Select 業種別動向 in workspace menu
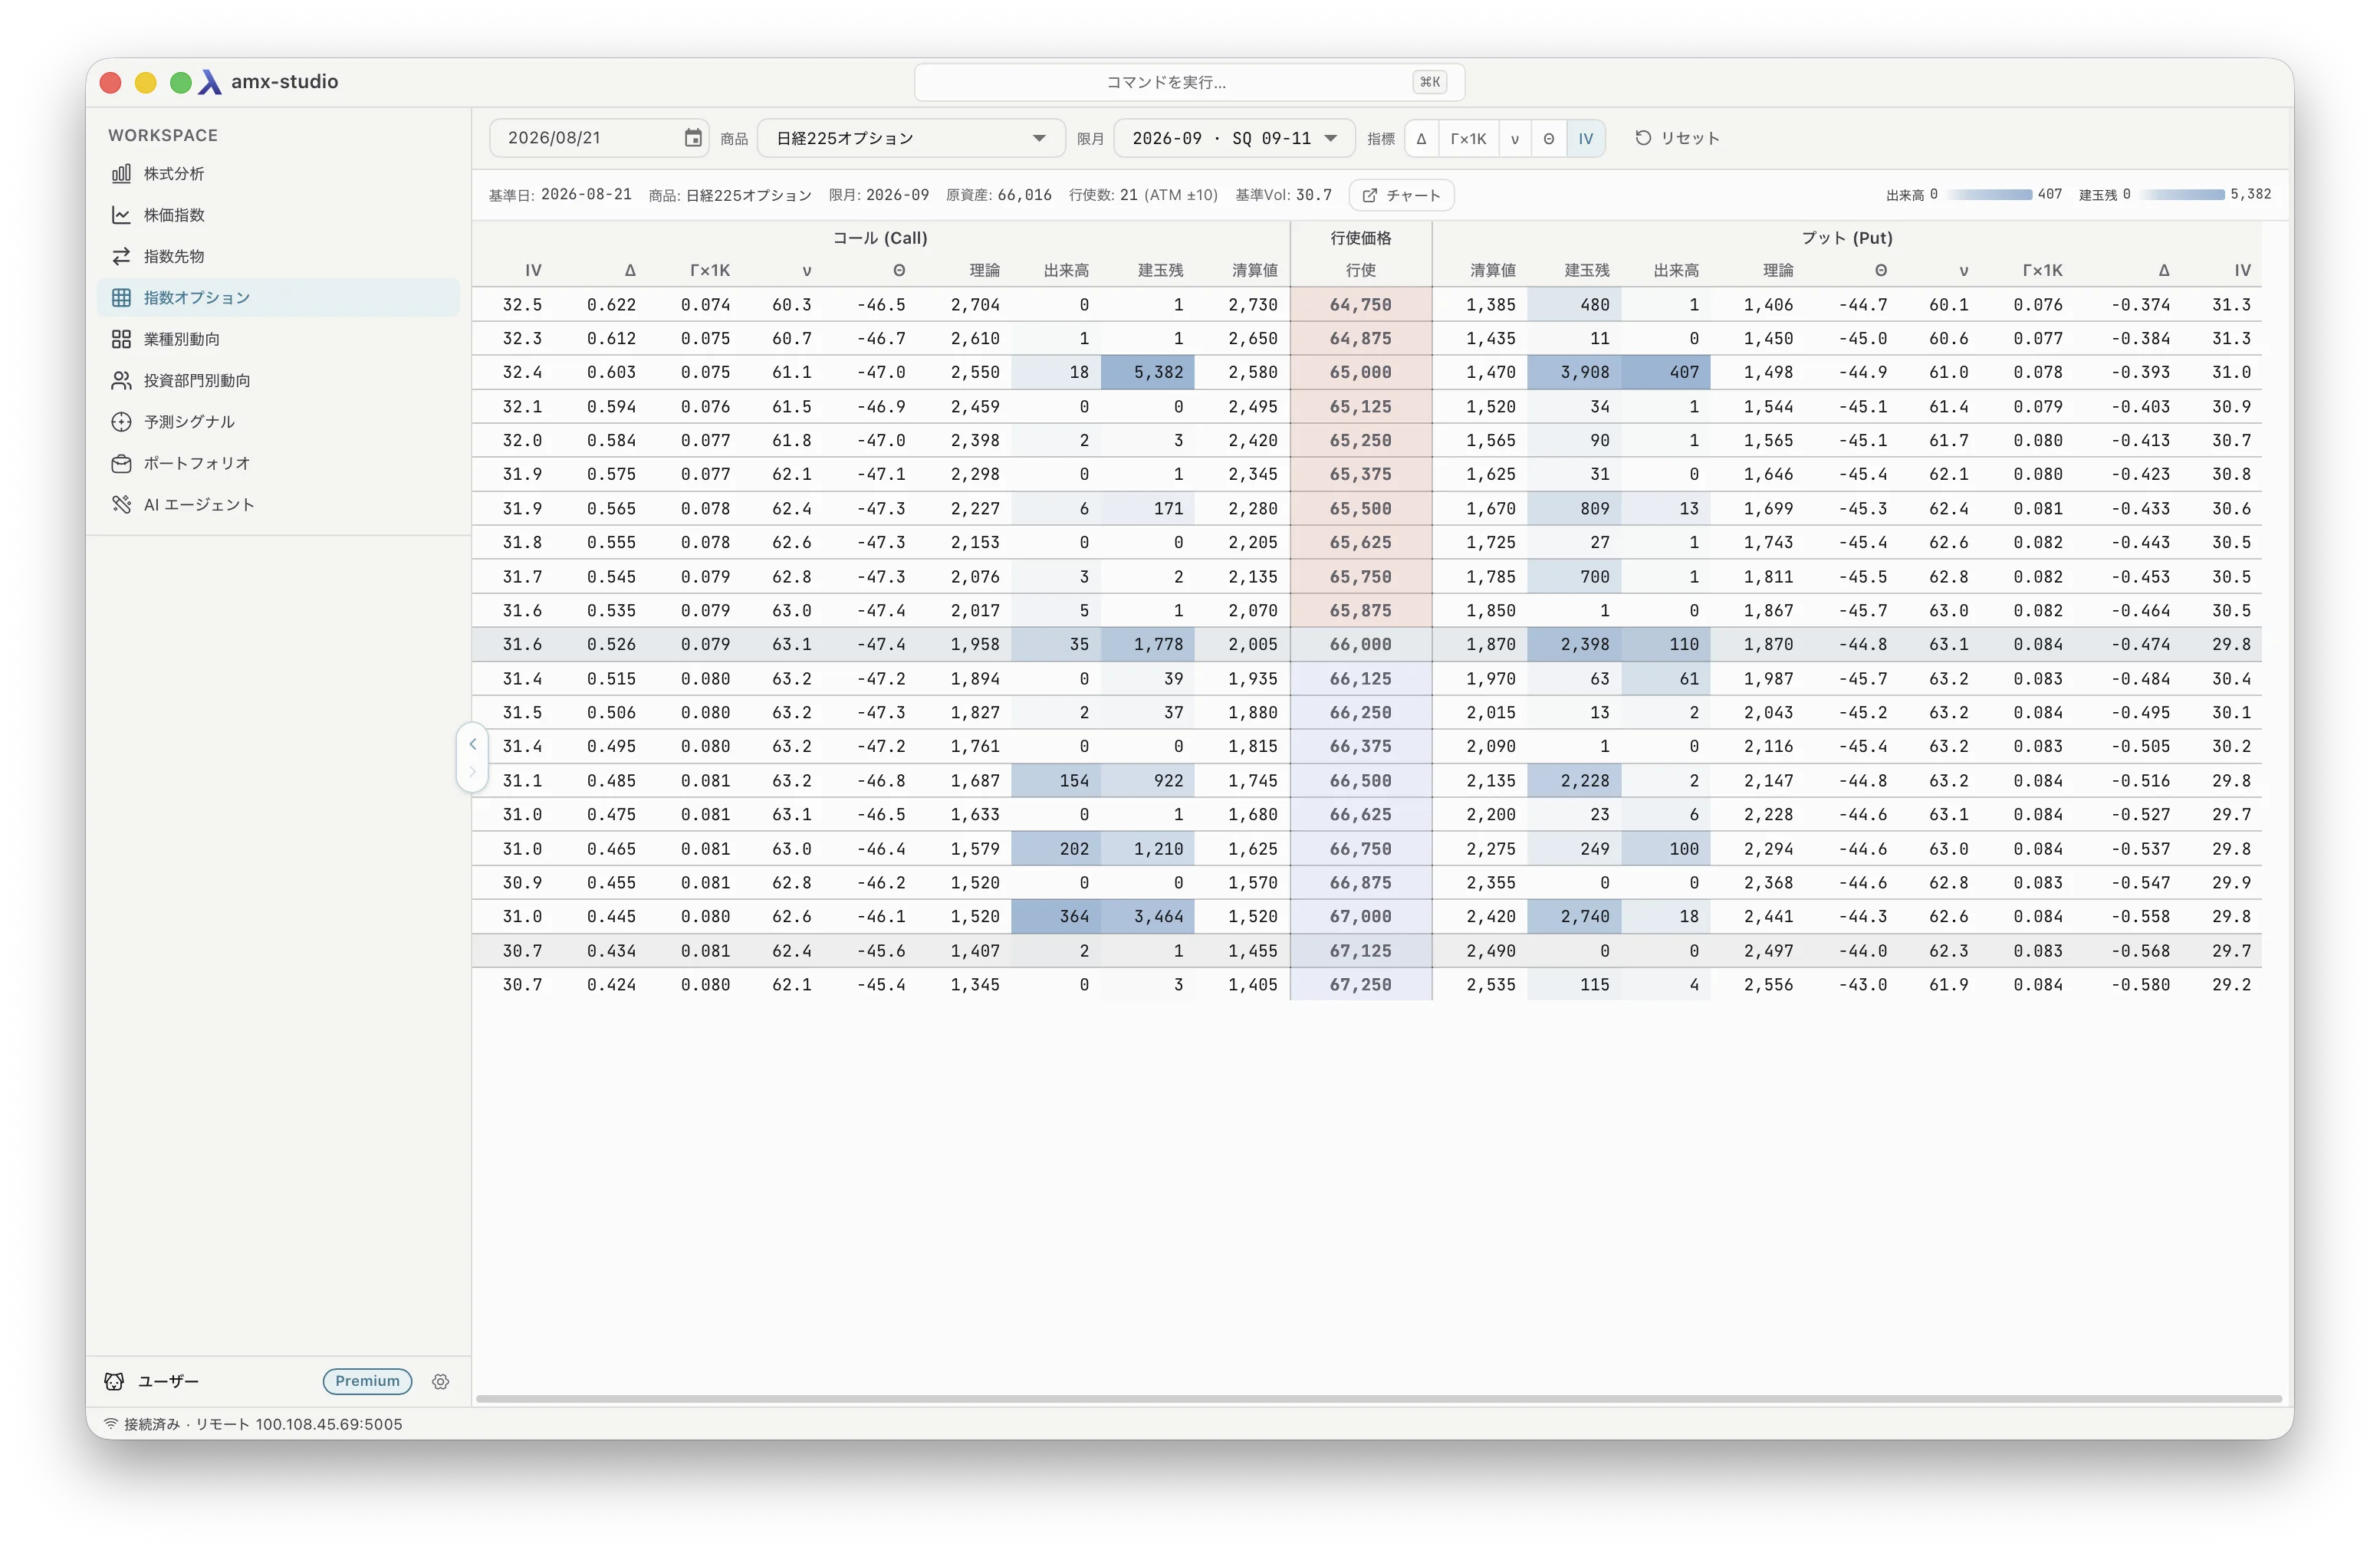The height and width of the screenshot is (1553, 2380). click(278, 339)
